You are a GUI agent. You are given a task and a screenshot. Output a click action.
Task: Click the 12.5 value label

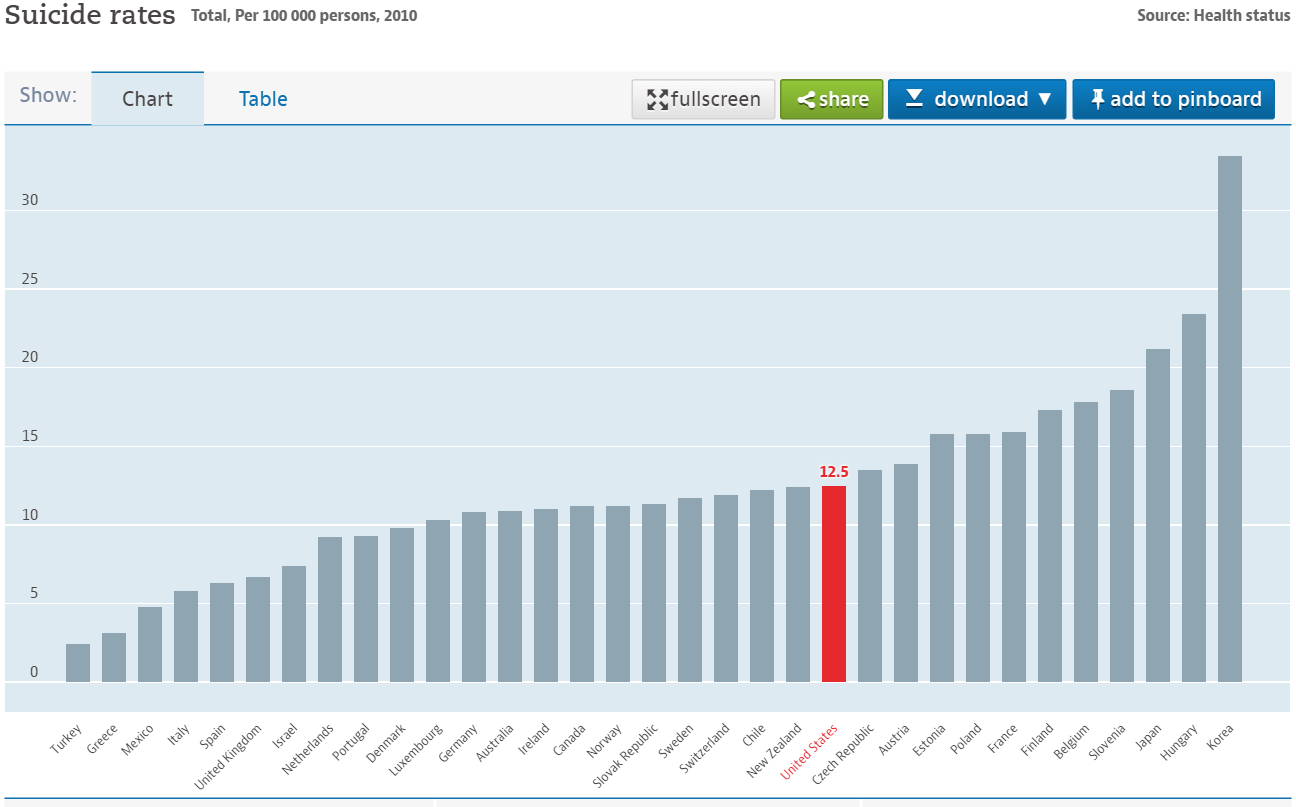point(834,472)
